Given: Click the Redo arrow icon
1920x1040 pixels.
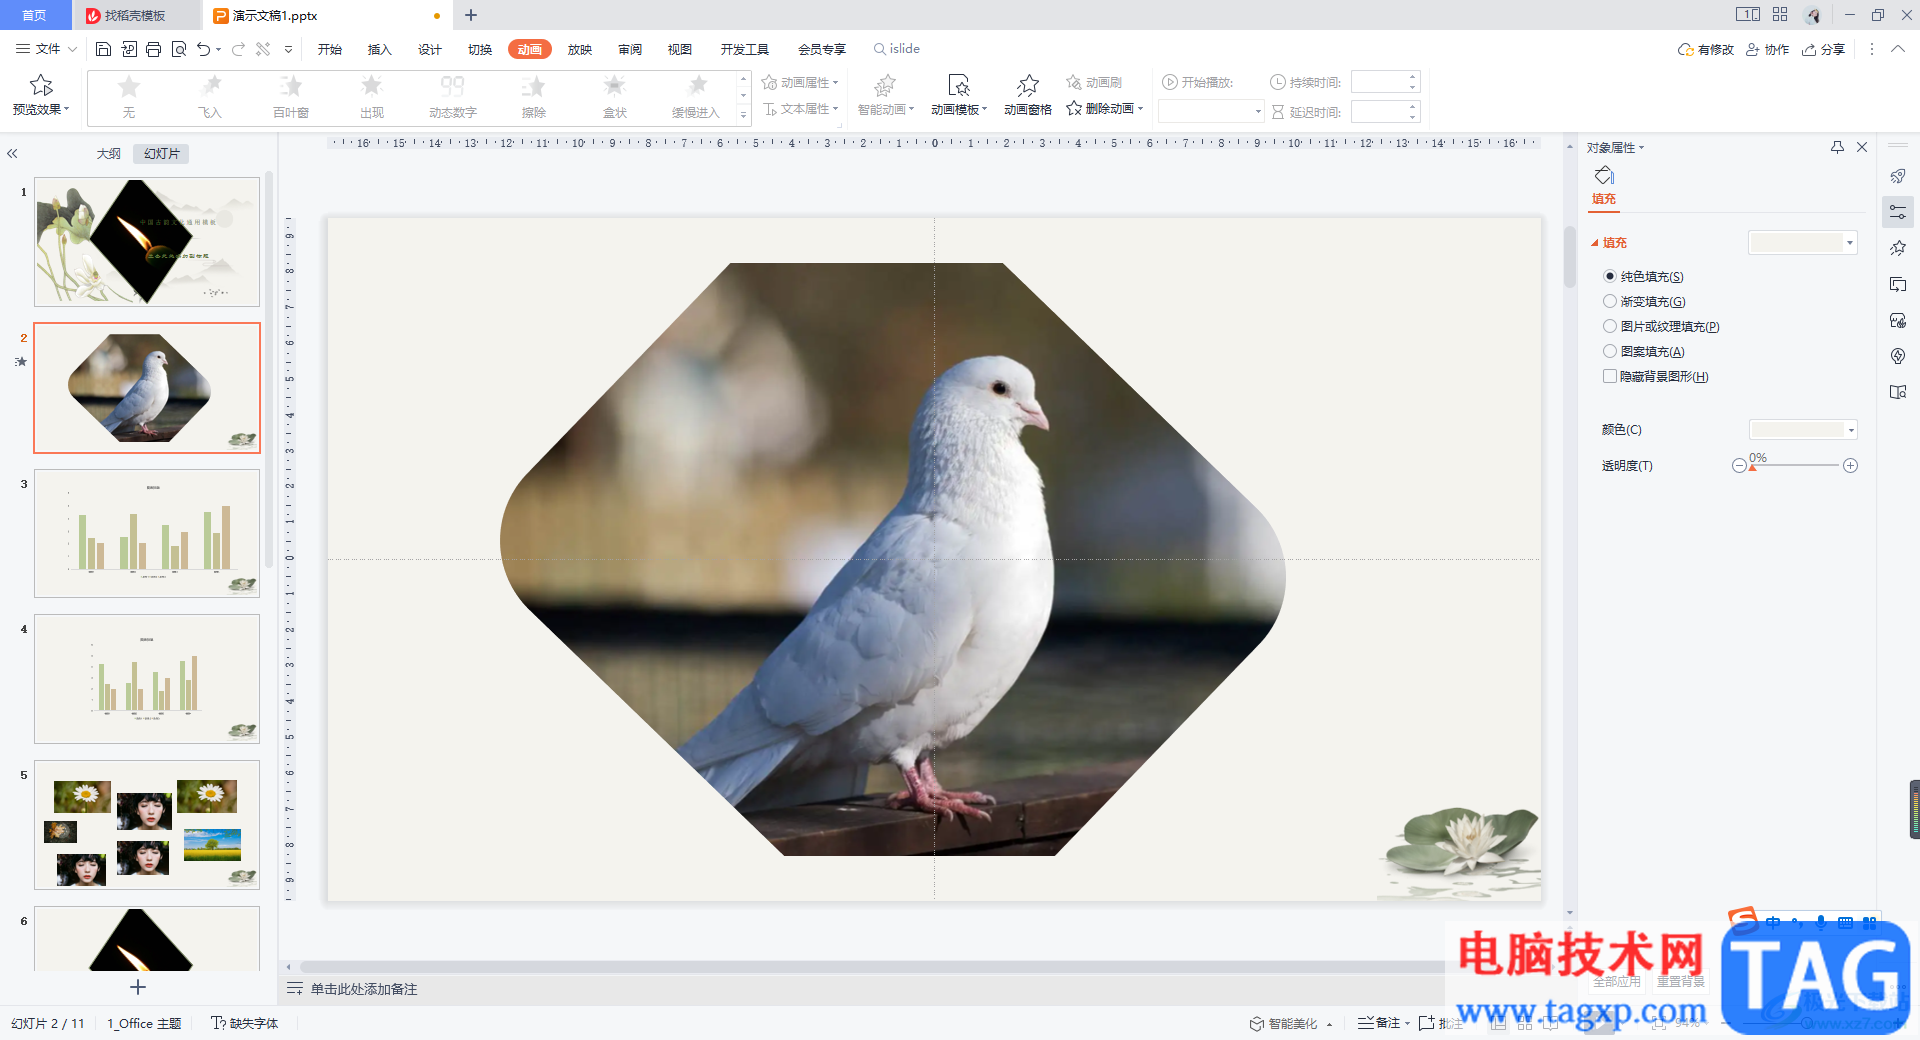Looking at the screenshot, I should click(x=238, y=49).
